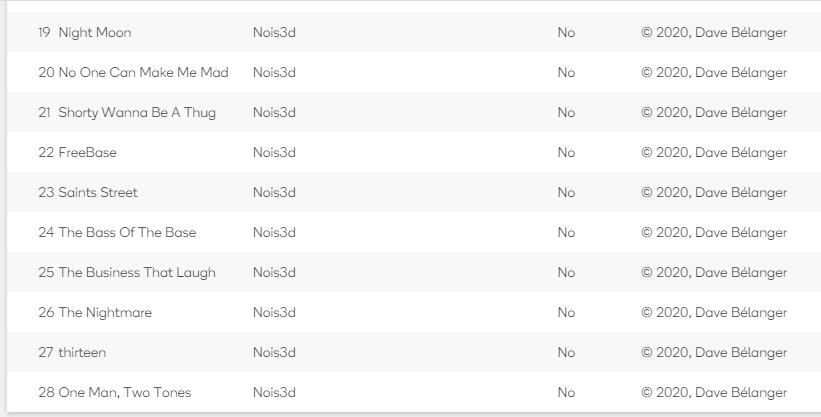This screenshot has height=417, width=821.
Task: Click copyright text on Night Moon row
Action: 714,32
